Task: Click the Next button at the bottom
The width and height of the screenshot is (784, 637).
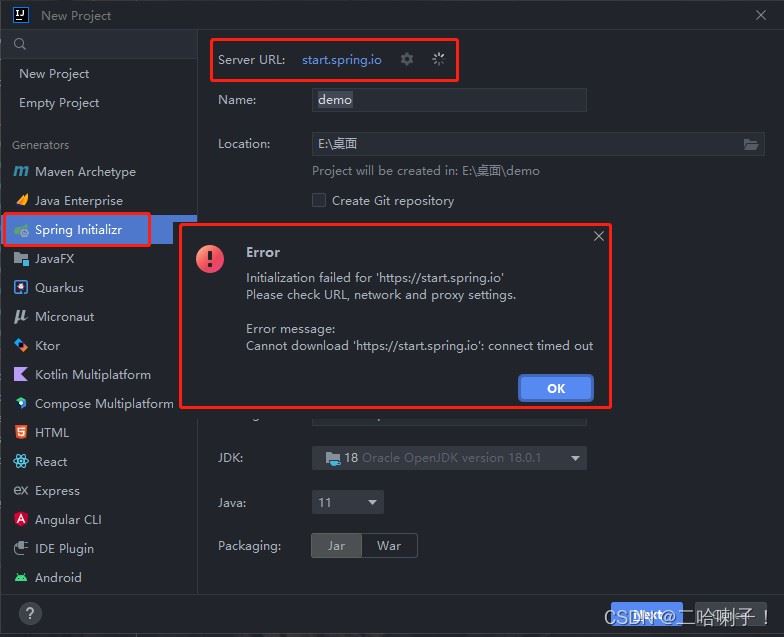Action: (x=646, y=614)
